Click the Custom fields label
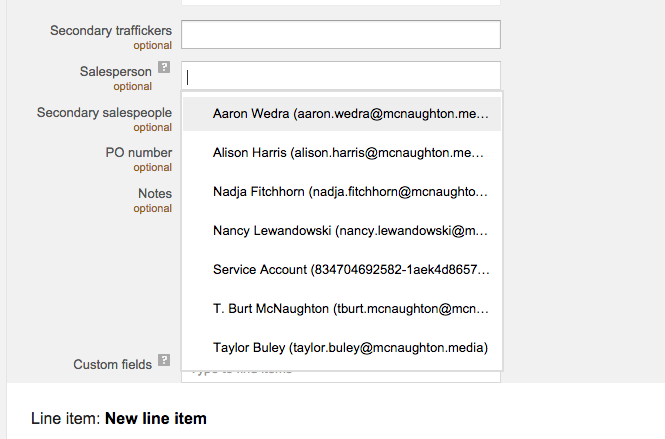 [112, 365]
